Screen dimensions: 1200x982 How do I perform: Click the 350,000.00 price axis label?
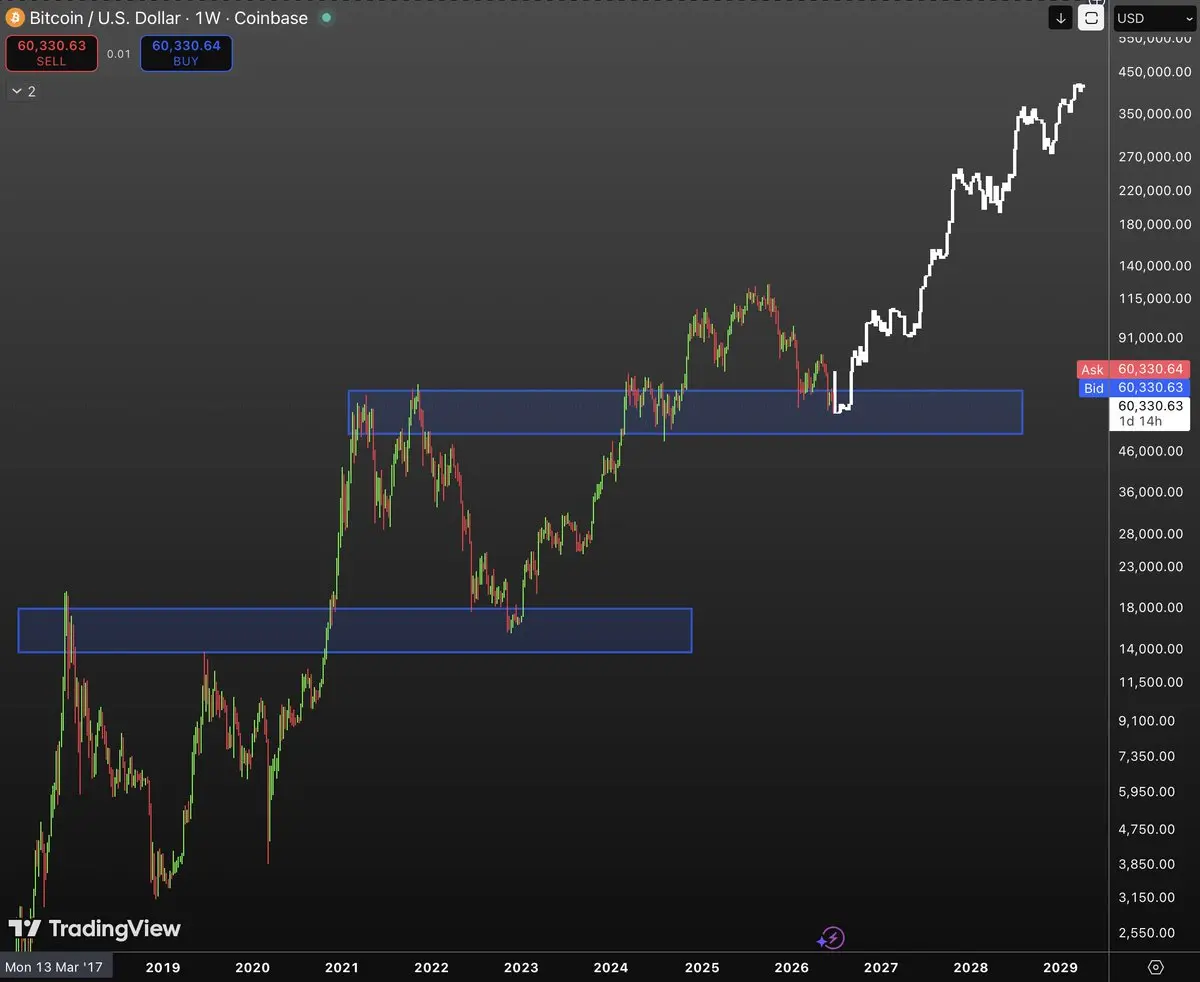click(1154, 114)
